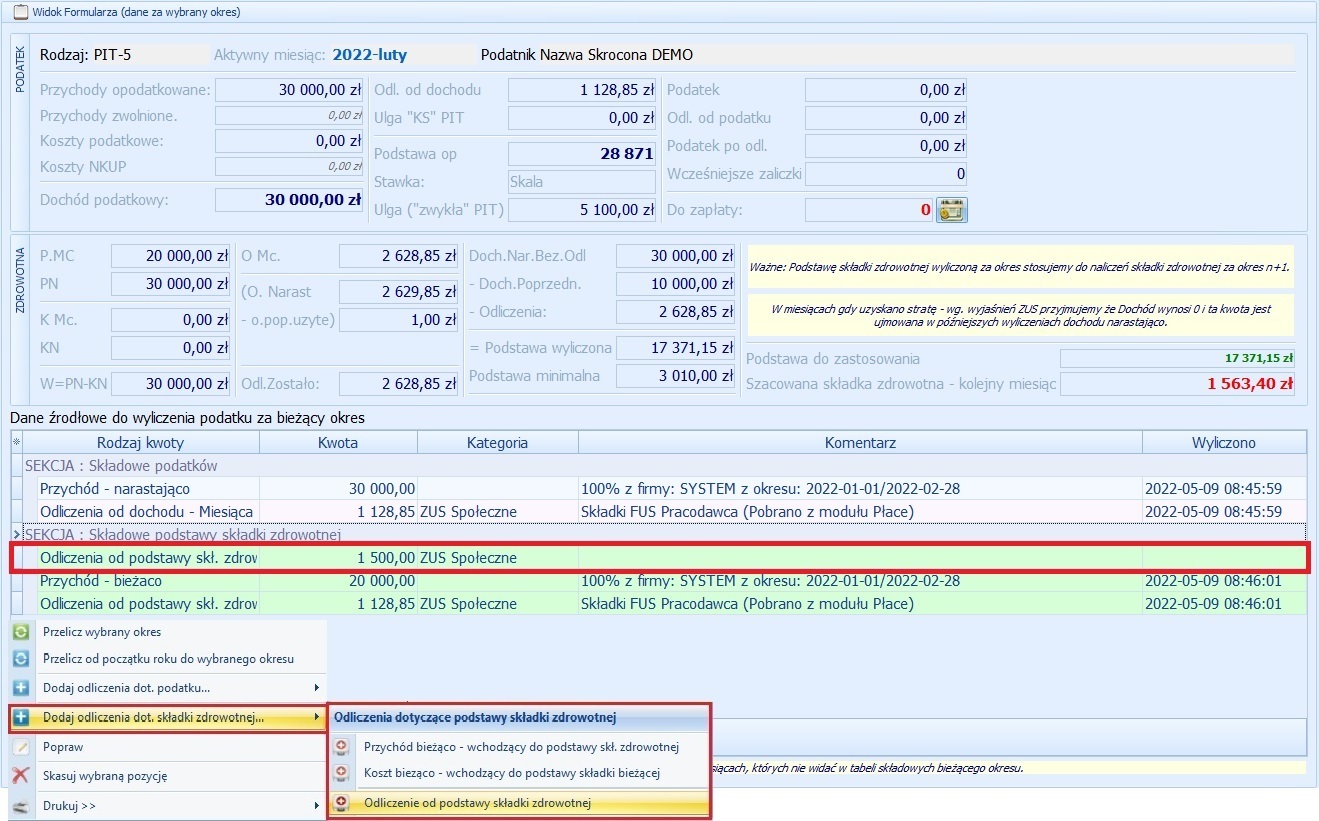
Task: Click blue refresh icon for recalculating from year start
Action: 21,659
